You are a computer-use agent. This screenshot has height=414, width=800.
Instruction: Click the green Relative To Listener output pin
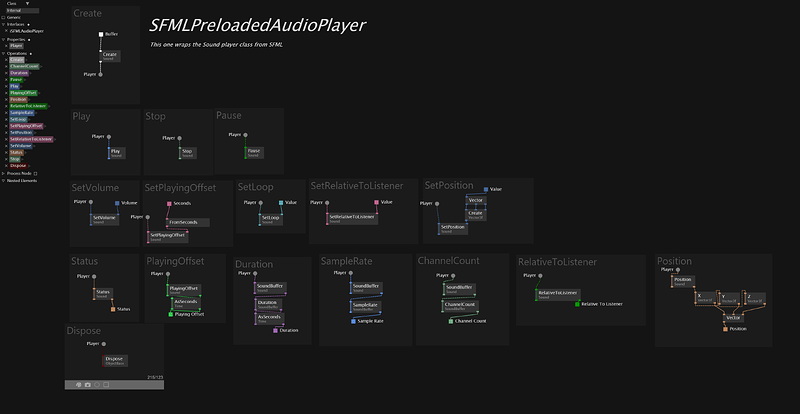coord(578,304)
